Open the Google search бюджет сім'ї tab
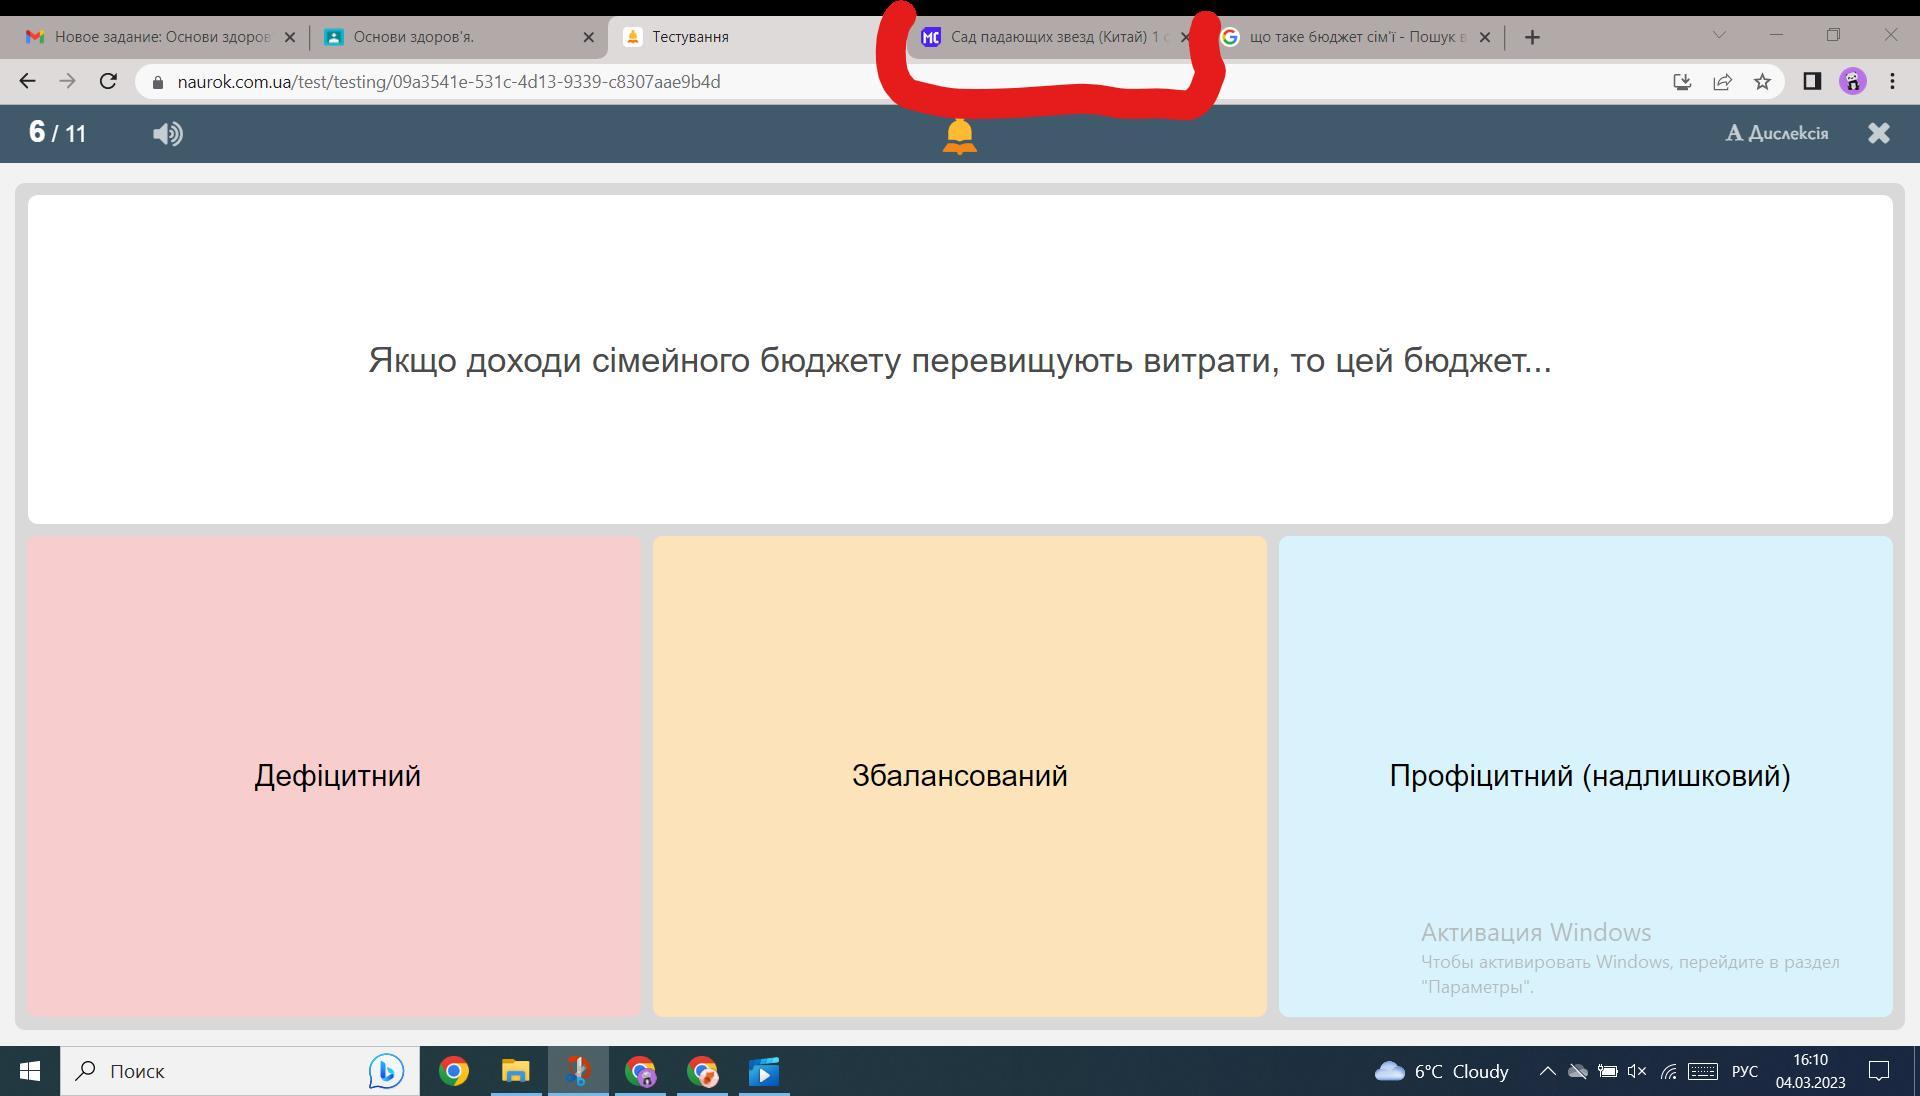This screenshot has width=1920, height=1096. 1350,37
